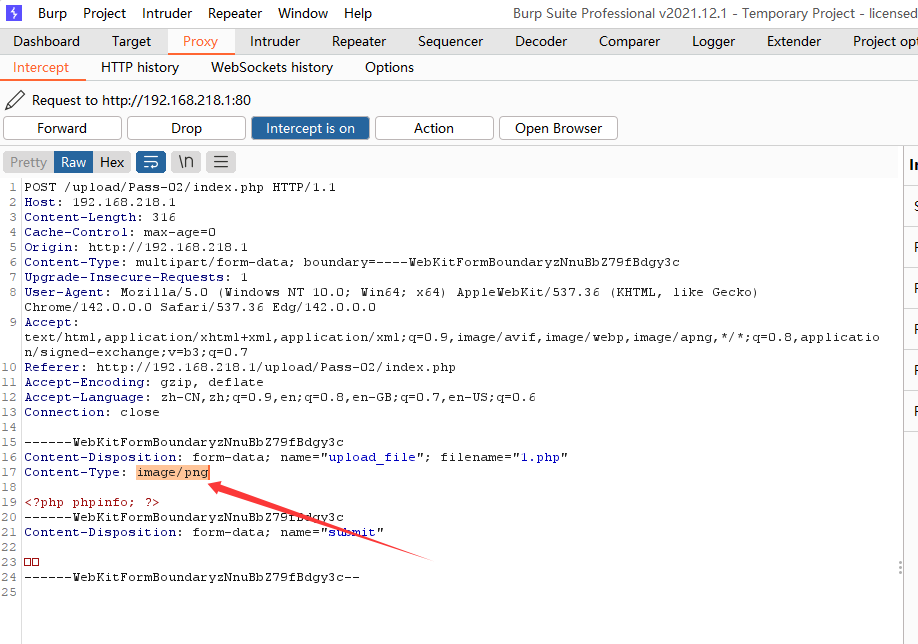Click the Connection: close header
The image size is (918, 644).
(x=92, y=412)
